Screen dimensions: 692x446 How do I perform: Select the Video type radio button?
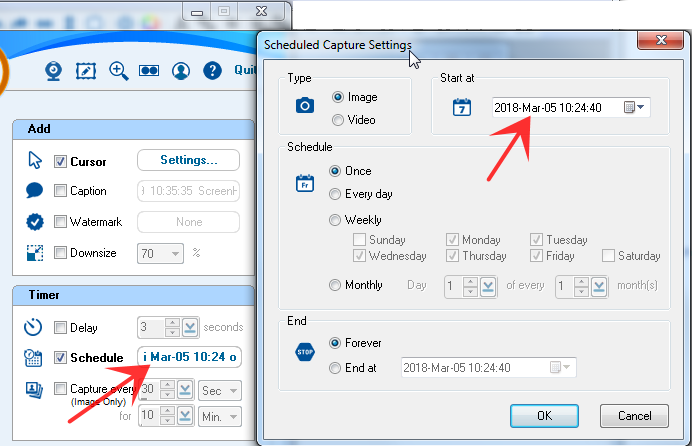(x=338, y=119)
